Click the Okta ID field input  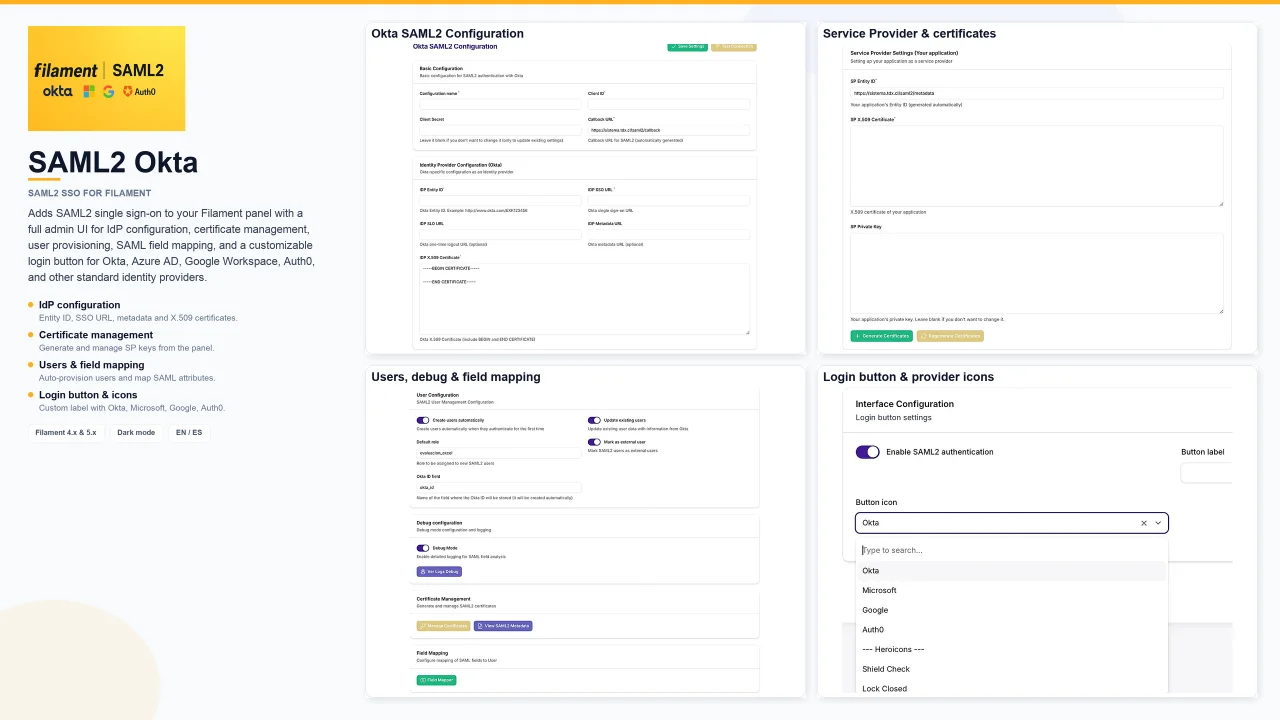click(x=499, y=487)
